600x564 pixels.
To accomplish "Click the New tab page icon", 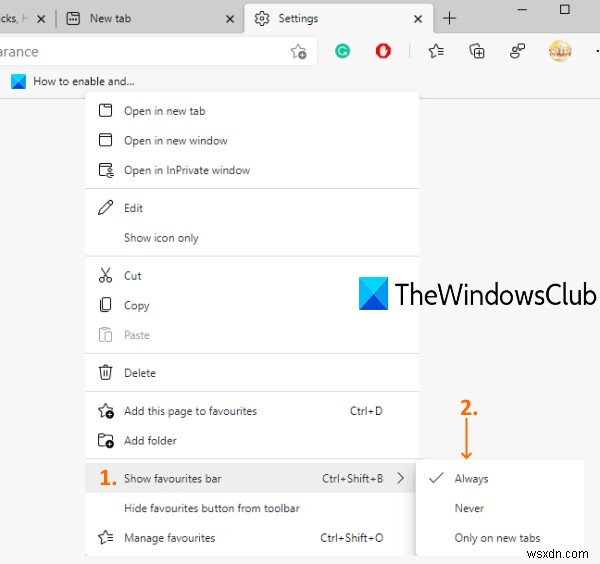I will click(73, 18).
